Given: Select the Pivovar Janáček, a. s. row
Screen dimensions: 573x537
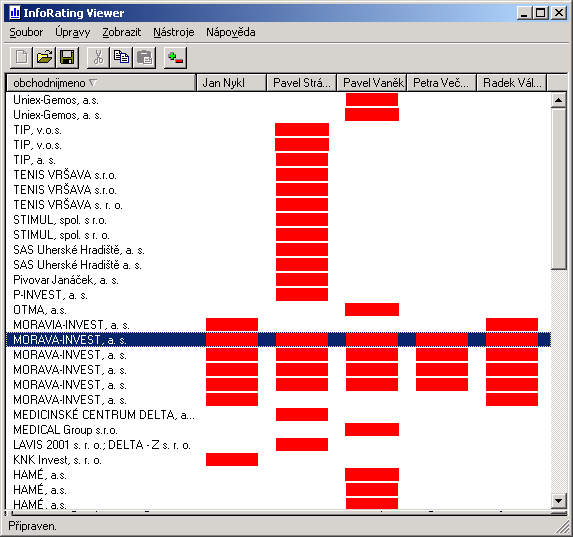Looking at the screenshot, I should tap(278, 280).
